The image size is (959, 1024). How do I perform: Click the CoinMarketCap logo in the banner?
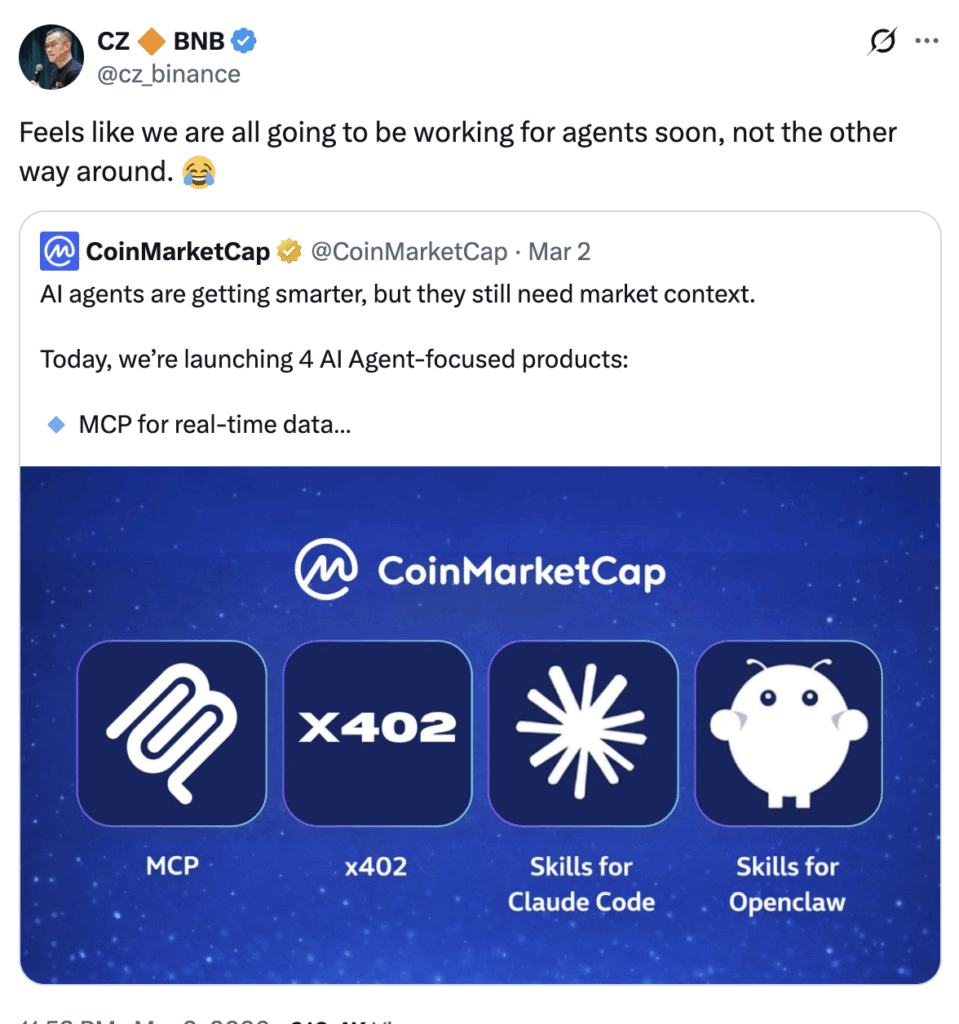480,572
